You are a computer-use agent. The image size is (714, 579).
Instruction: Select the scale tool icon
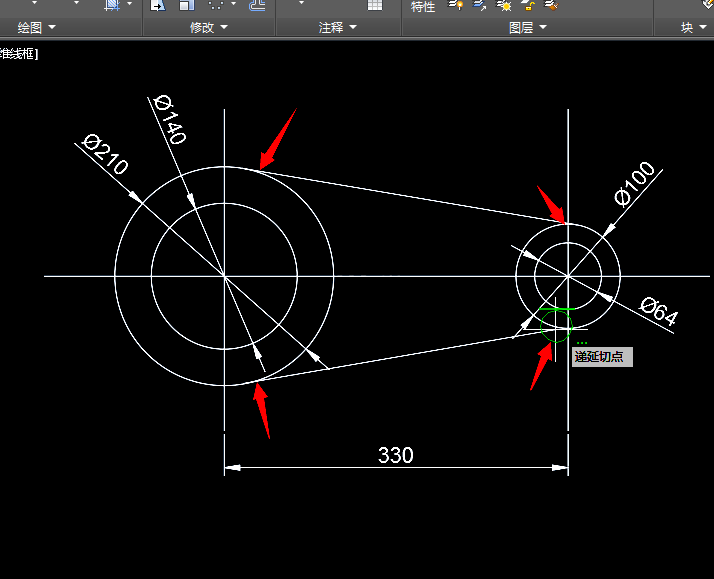click(x=187, y=5)
